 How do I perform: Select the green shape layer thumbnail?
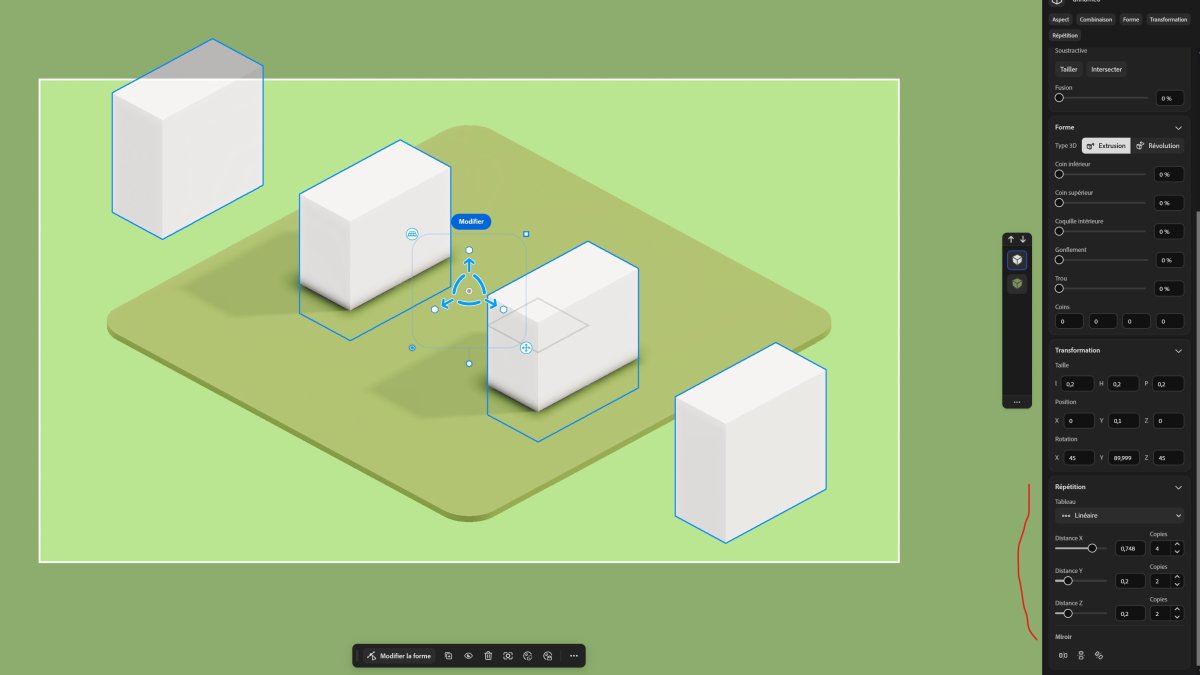pos(1017,284)
